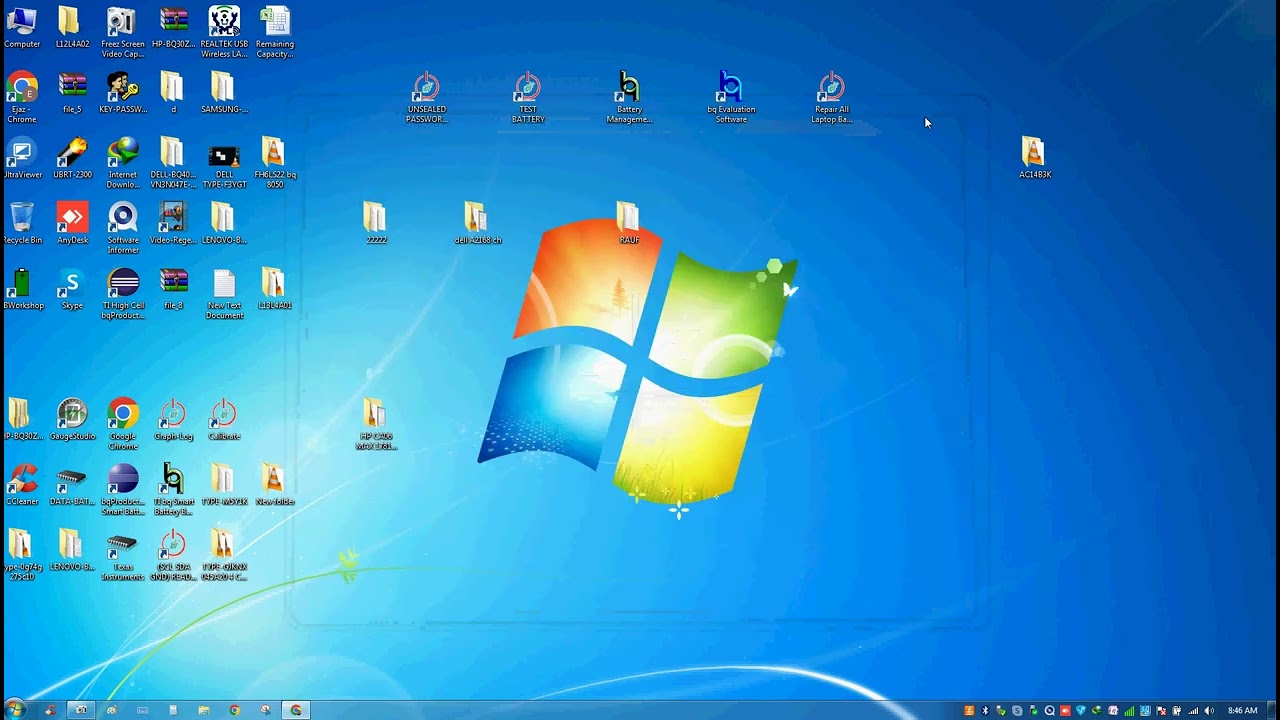Open the KEY-PASSW shortcut icon
This screenshot has height=720, width=1280.
tap(122, 93)
